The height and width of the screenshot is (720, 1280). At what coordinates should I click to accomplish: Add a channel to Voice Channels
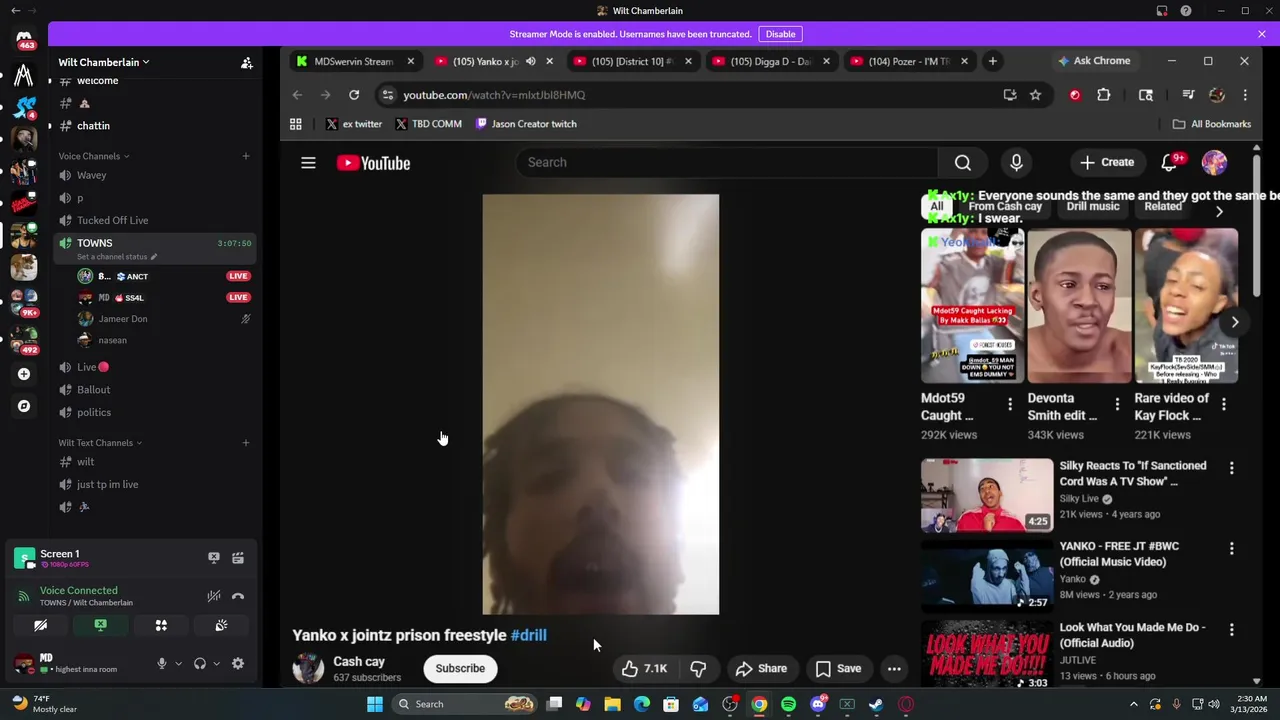pyautogui.click(x=245, y=156)
